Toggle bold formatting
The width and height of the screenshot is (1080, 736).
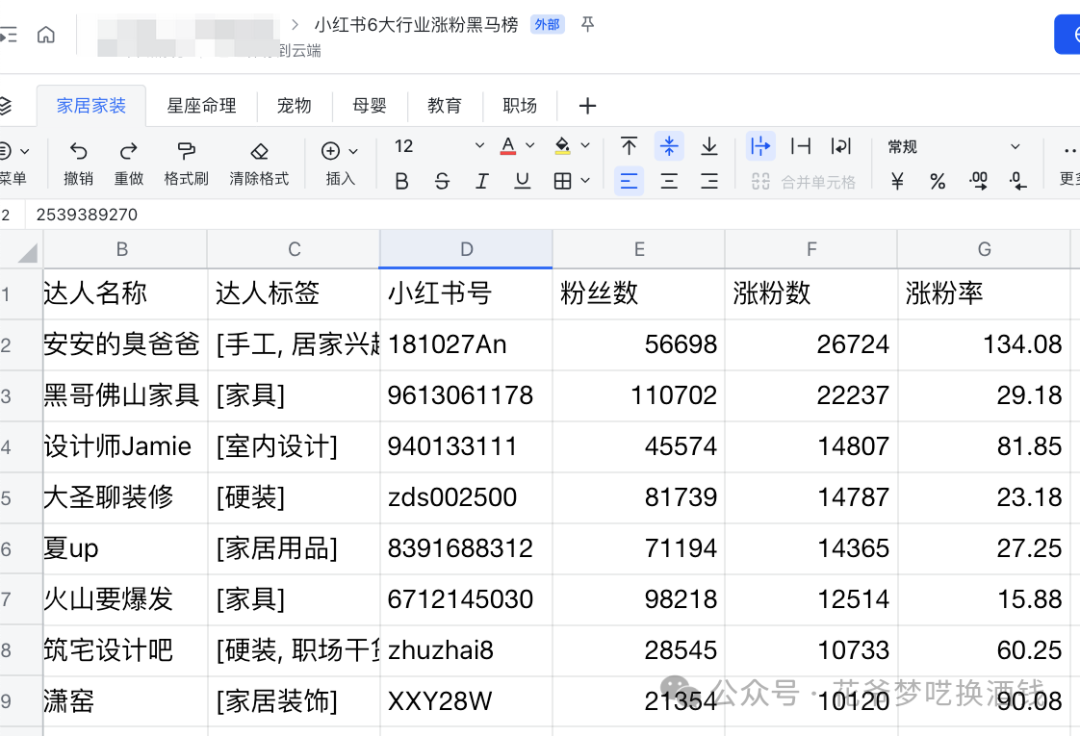[x=402, y=182]
